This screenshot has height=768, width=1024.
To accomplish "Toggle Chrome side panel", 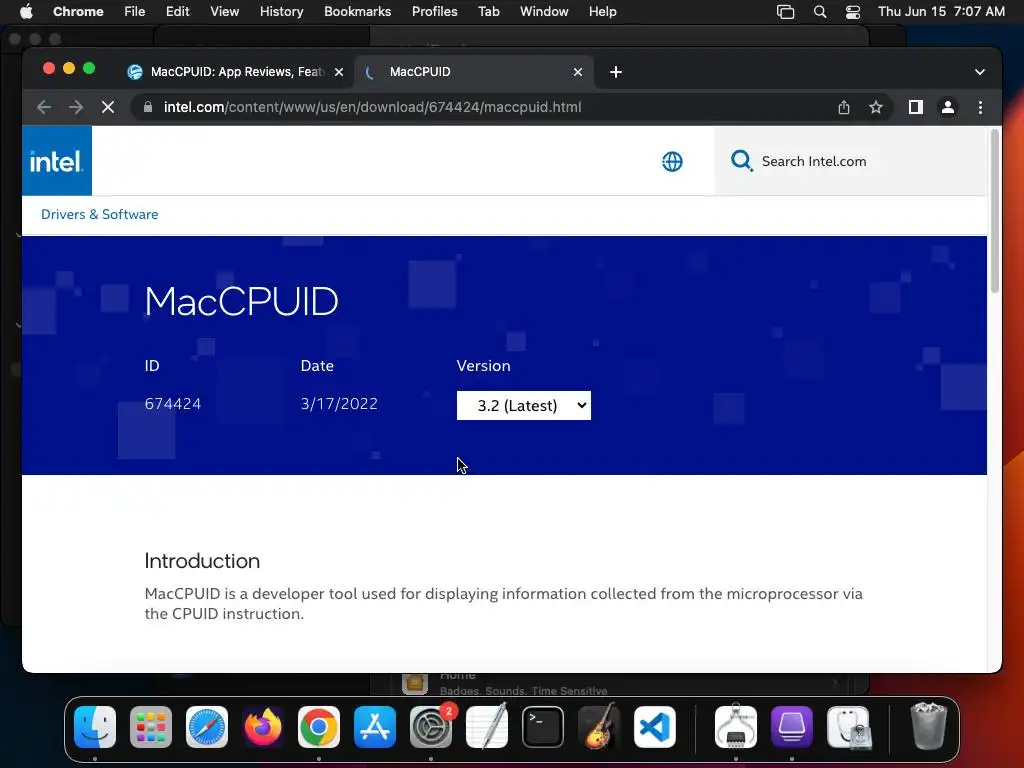I will coord(916,107).
